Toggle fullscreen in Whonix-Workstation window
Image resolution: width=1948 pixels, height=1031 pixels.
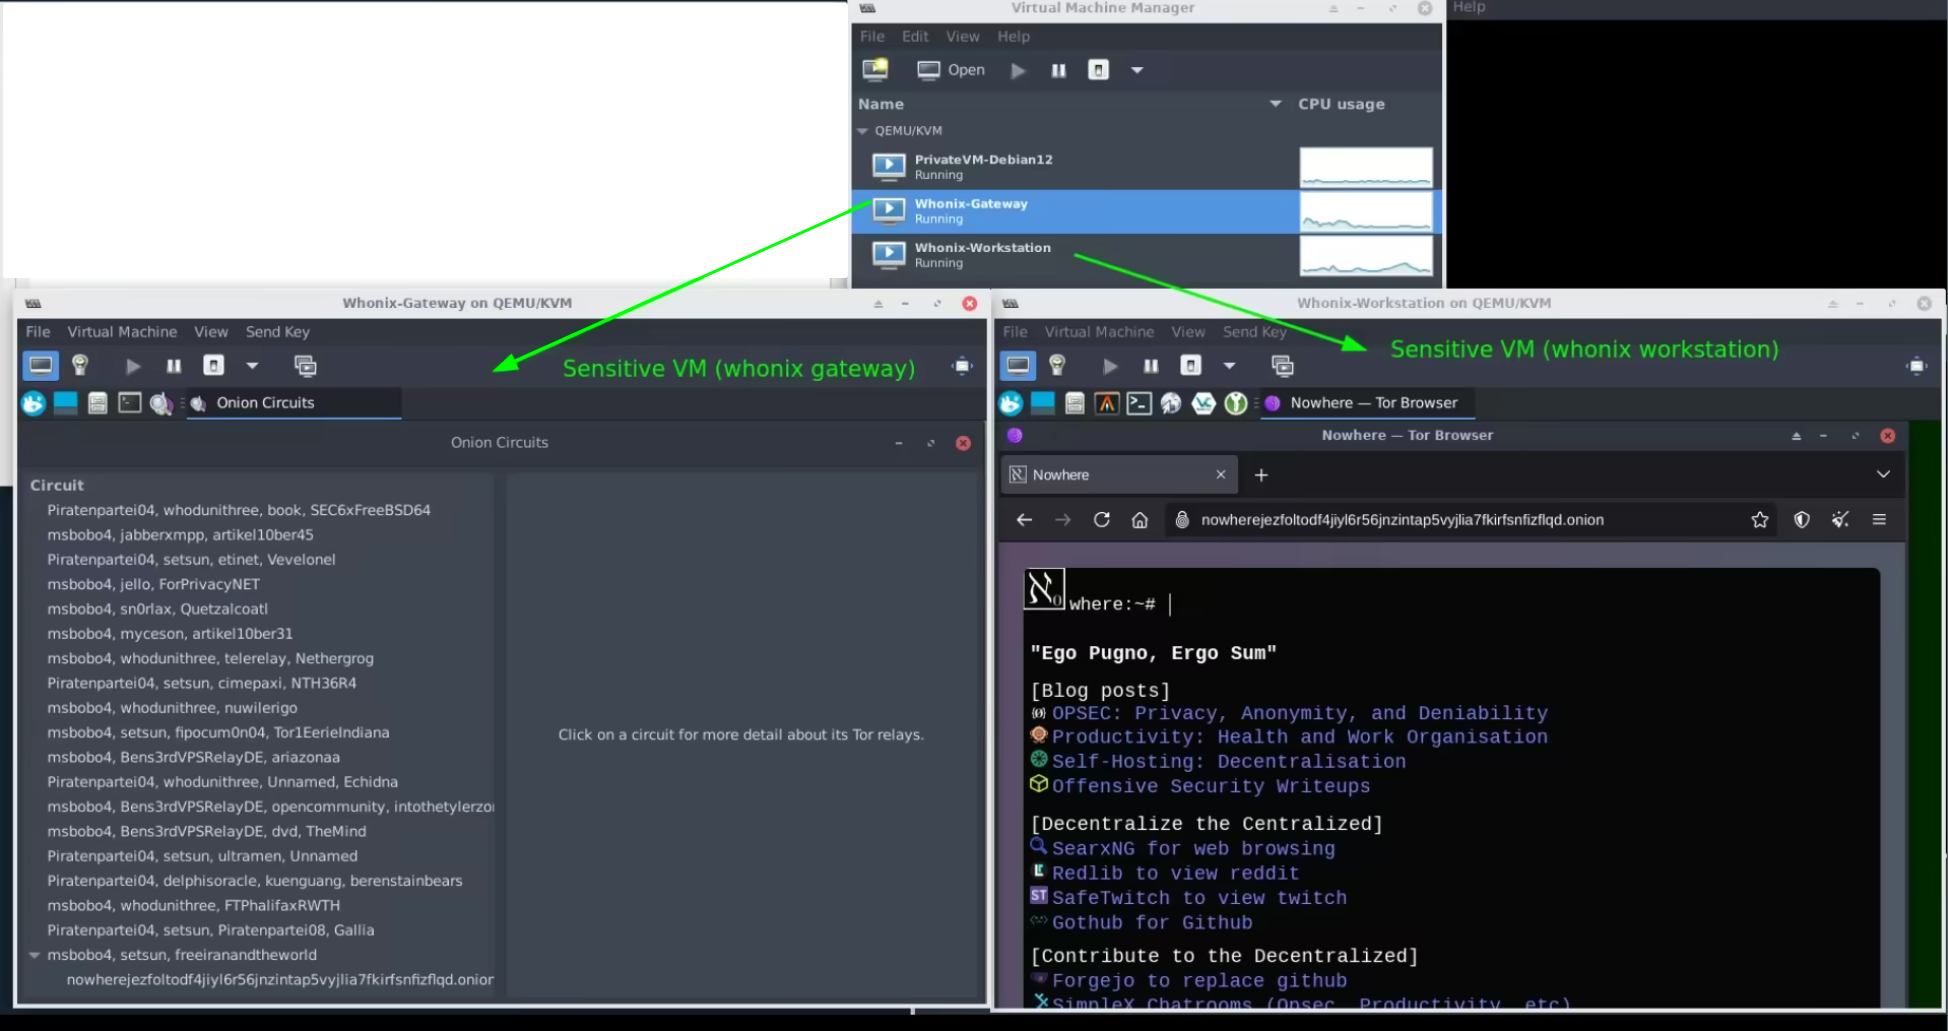coord(1916,366)
